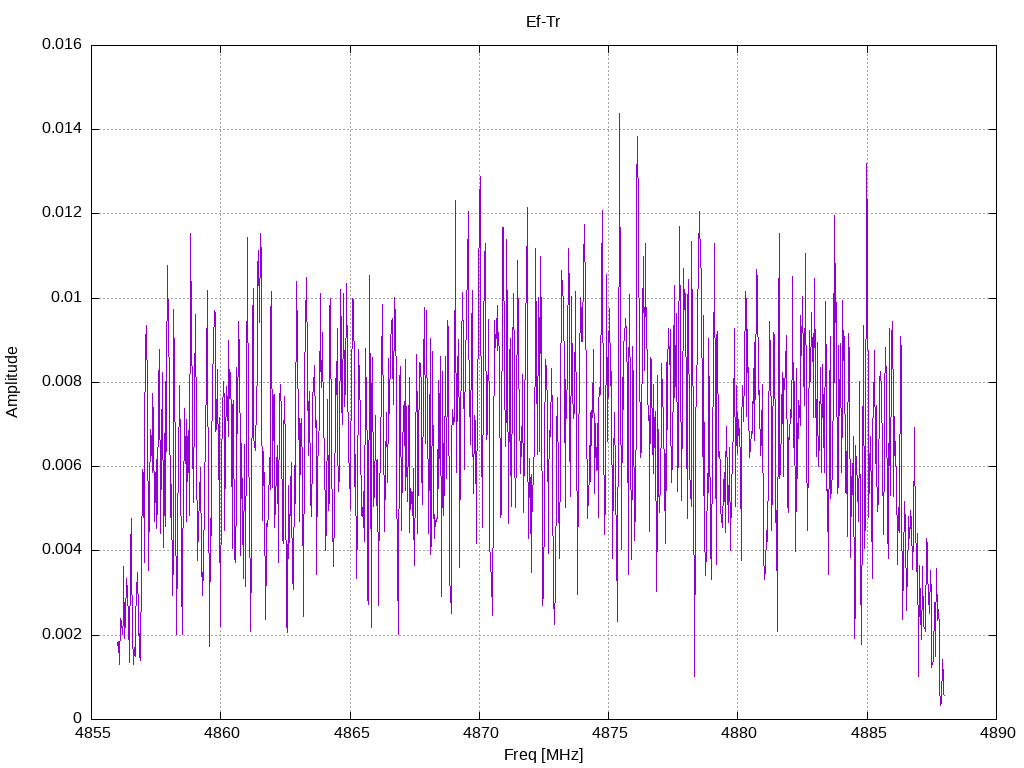1024x768 pixels.
Task: Click the y-axis tick label 0.002
Action: (x=62, y=635)
